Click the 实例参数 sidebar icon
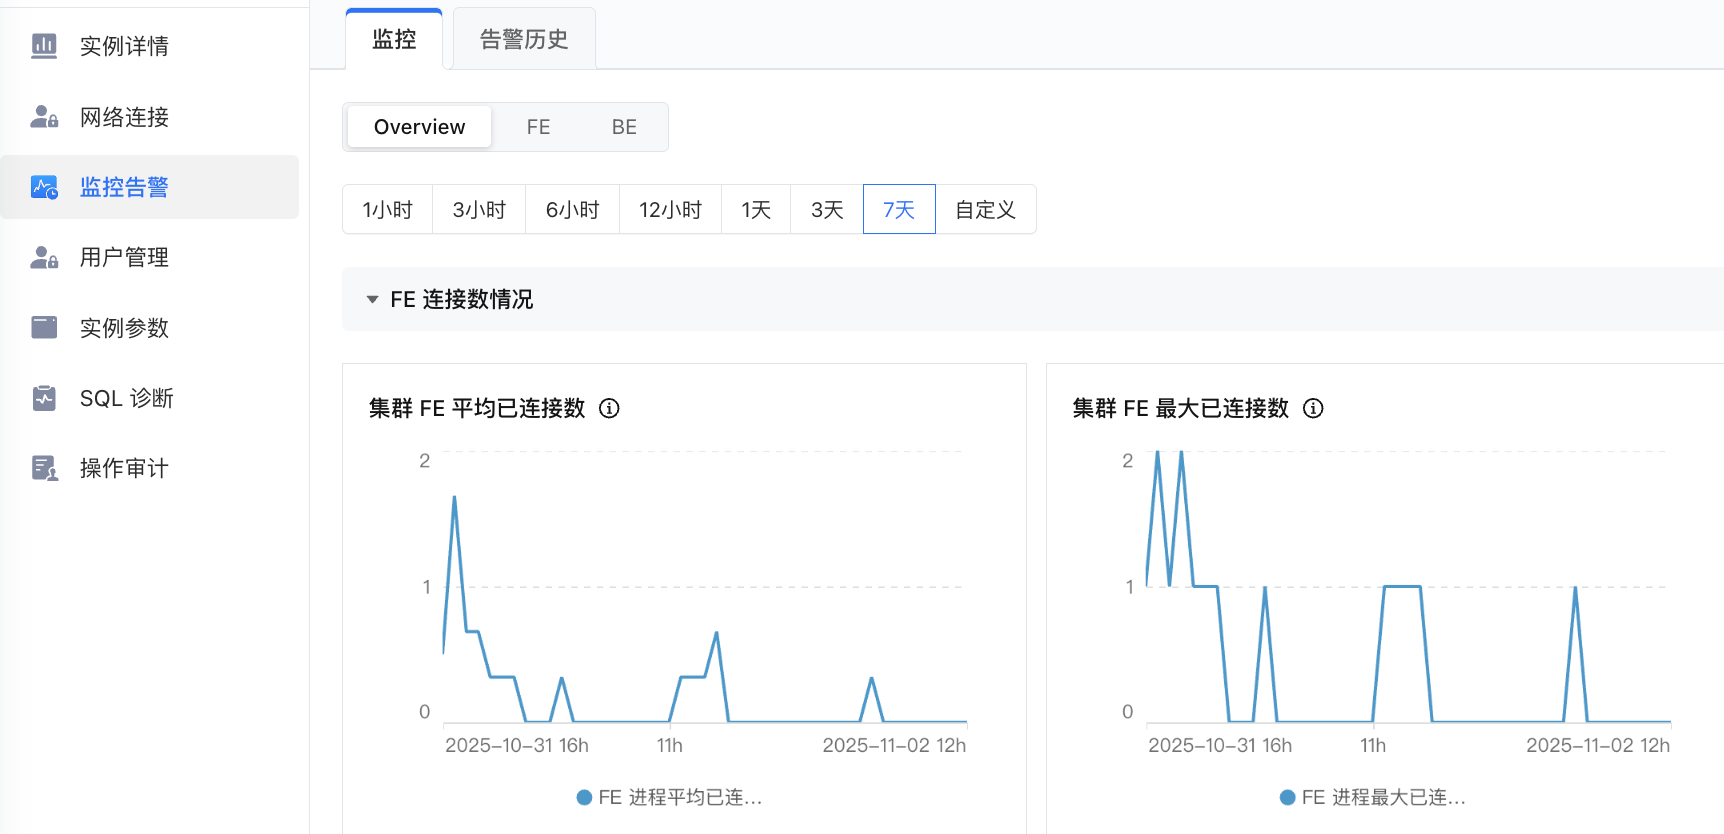1724x834 pixels. [44, 327]
